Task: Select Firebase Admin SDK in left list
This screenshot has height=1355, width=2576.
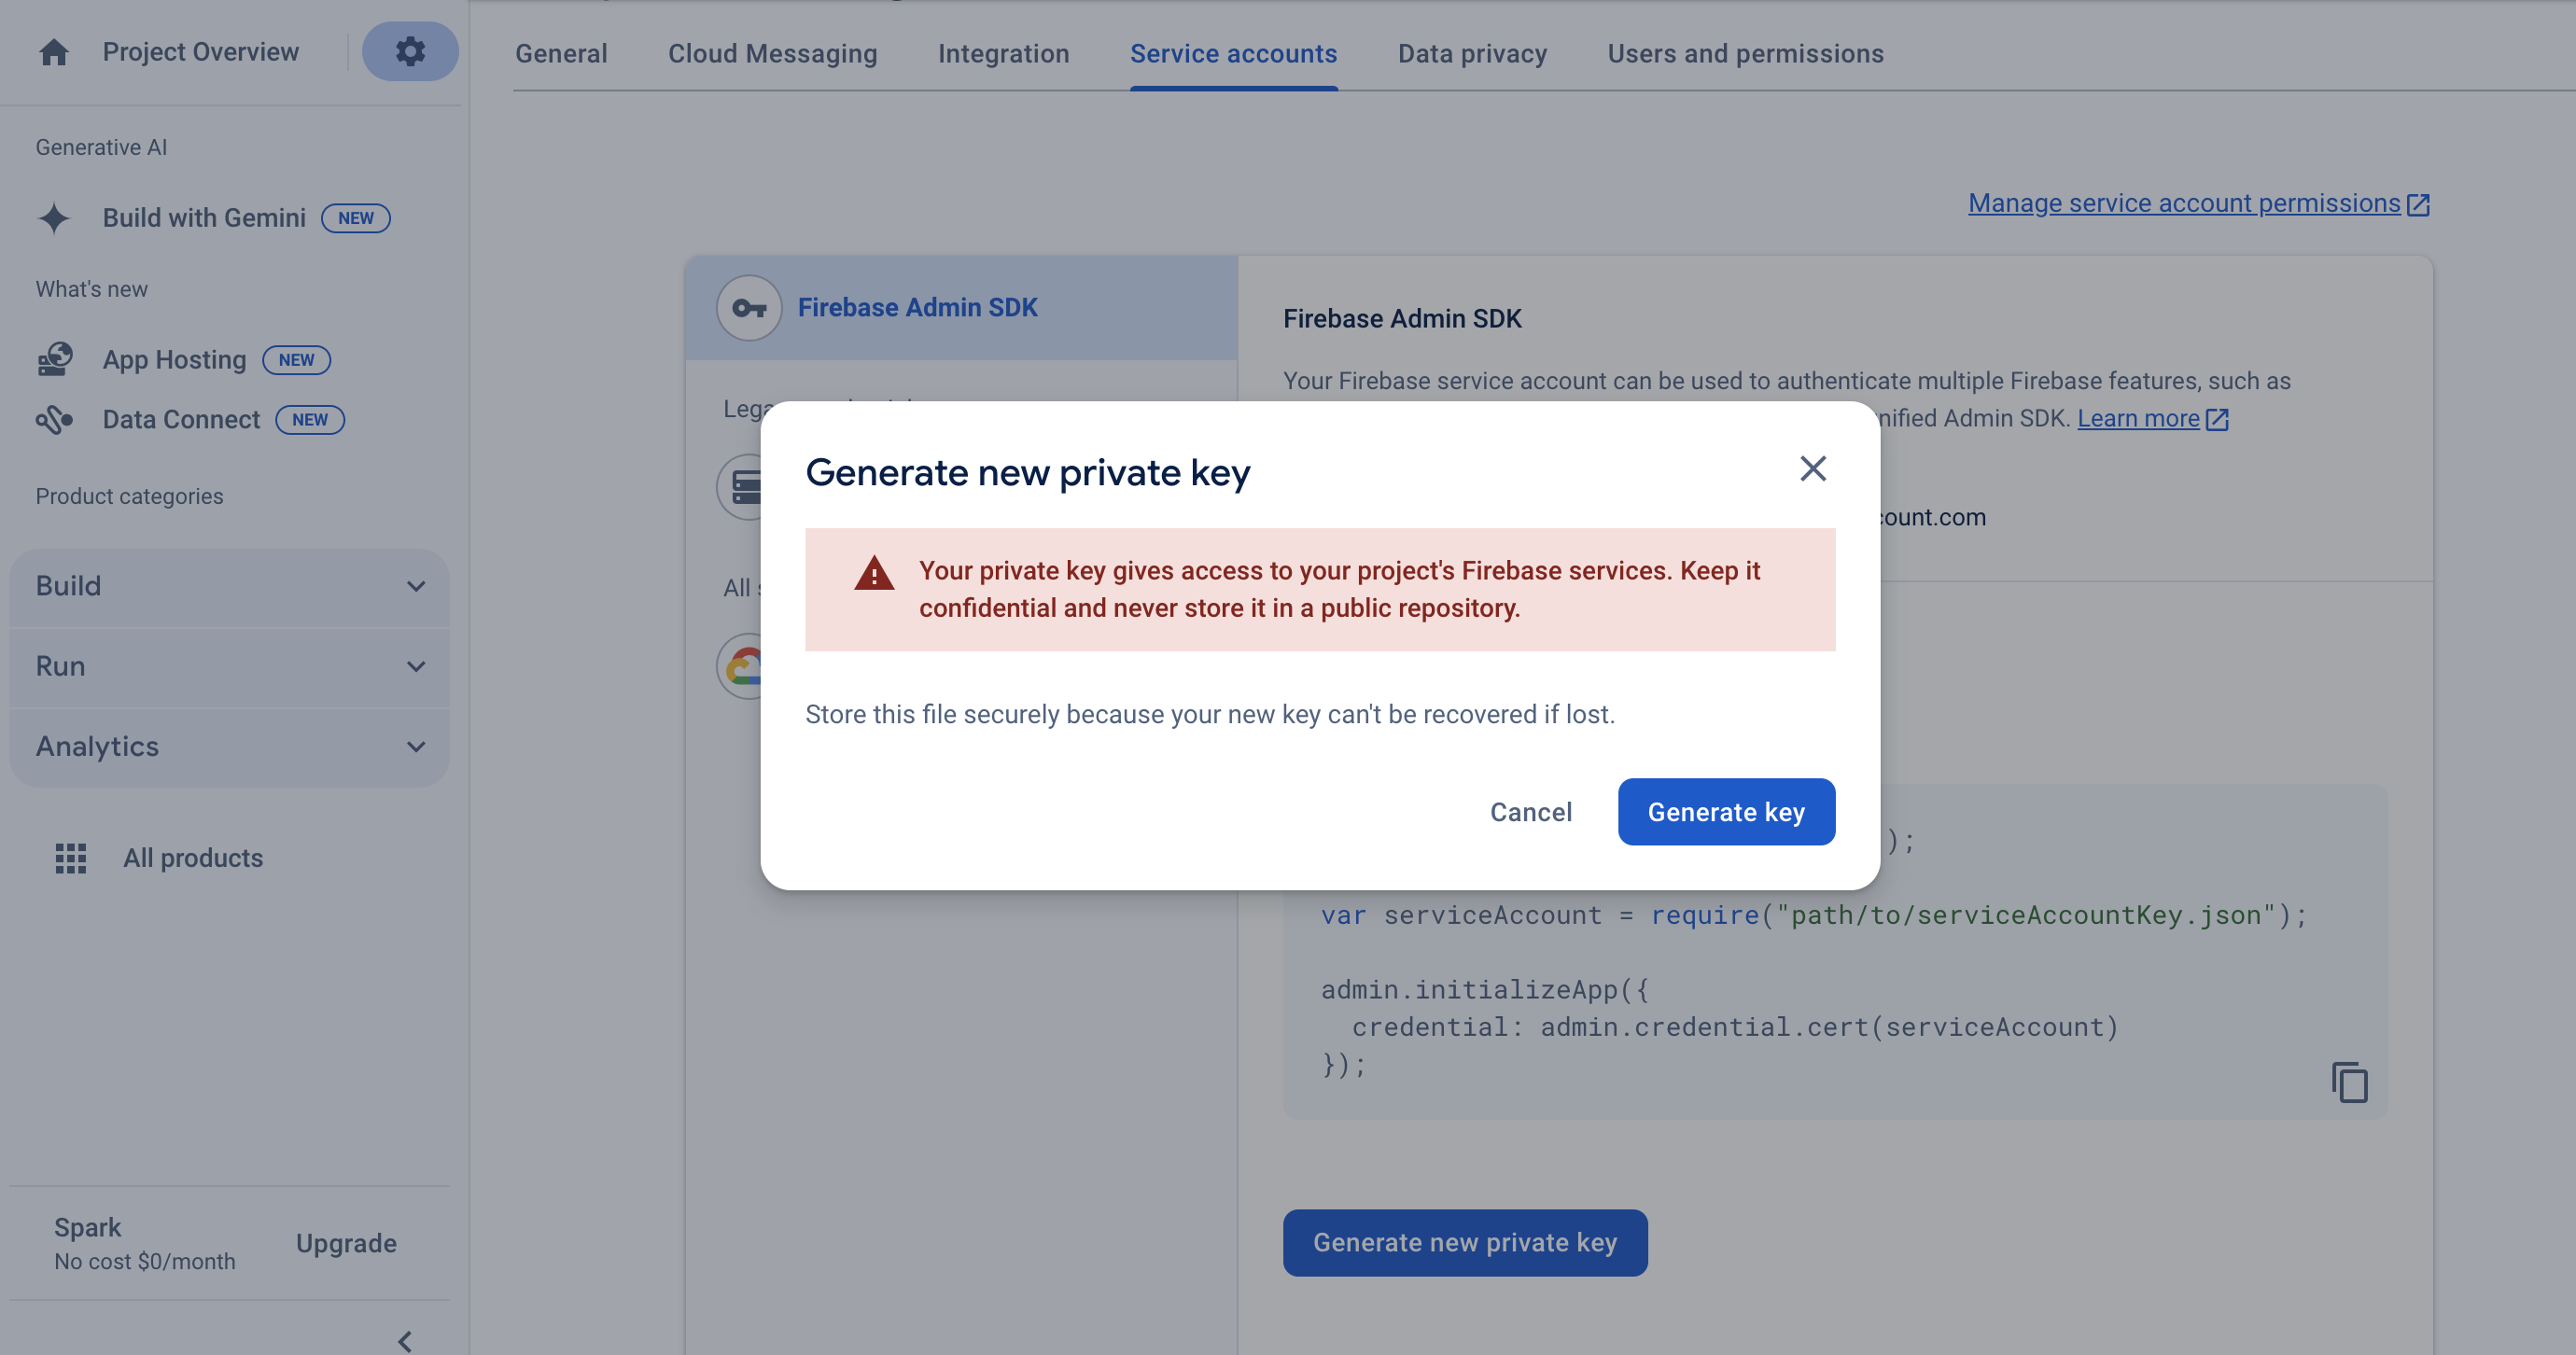Action: [961, 308]
